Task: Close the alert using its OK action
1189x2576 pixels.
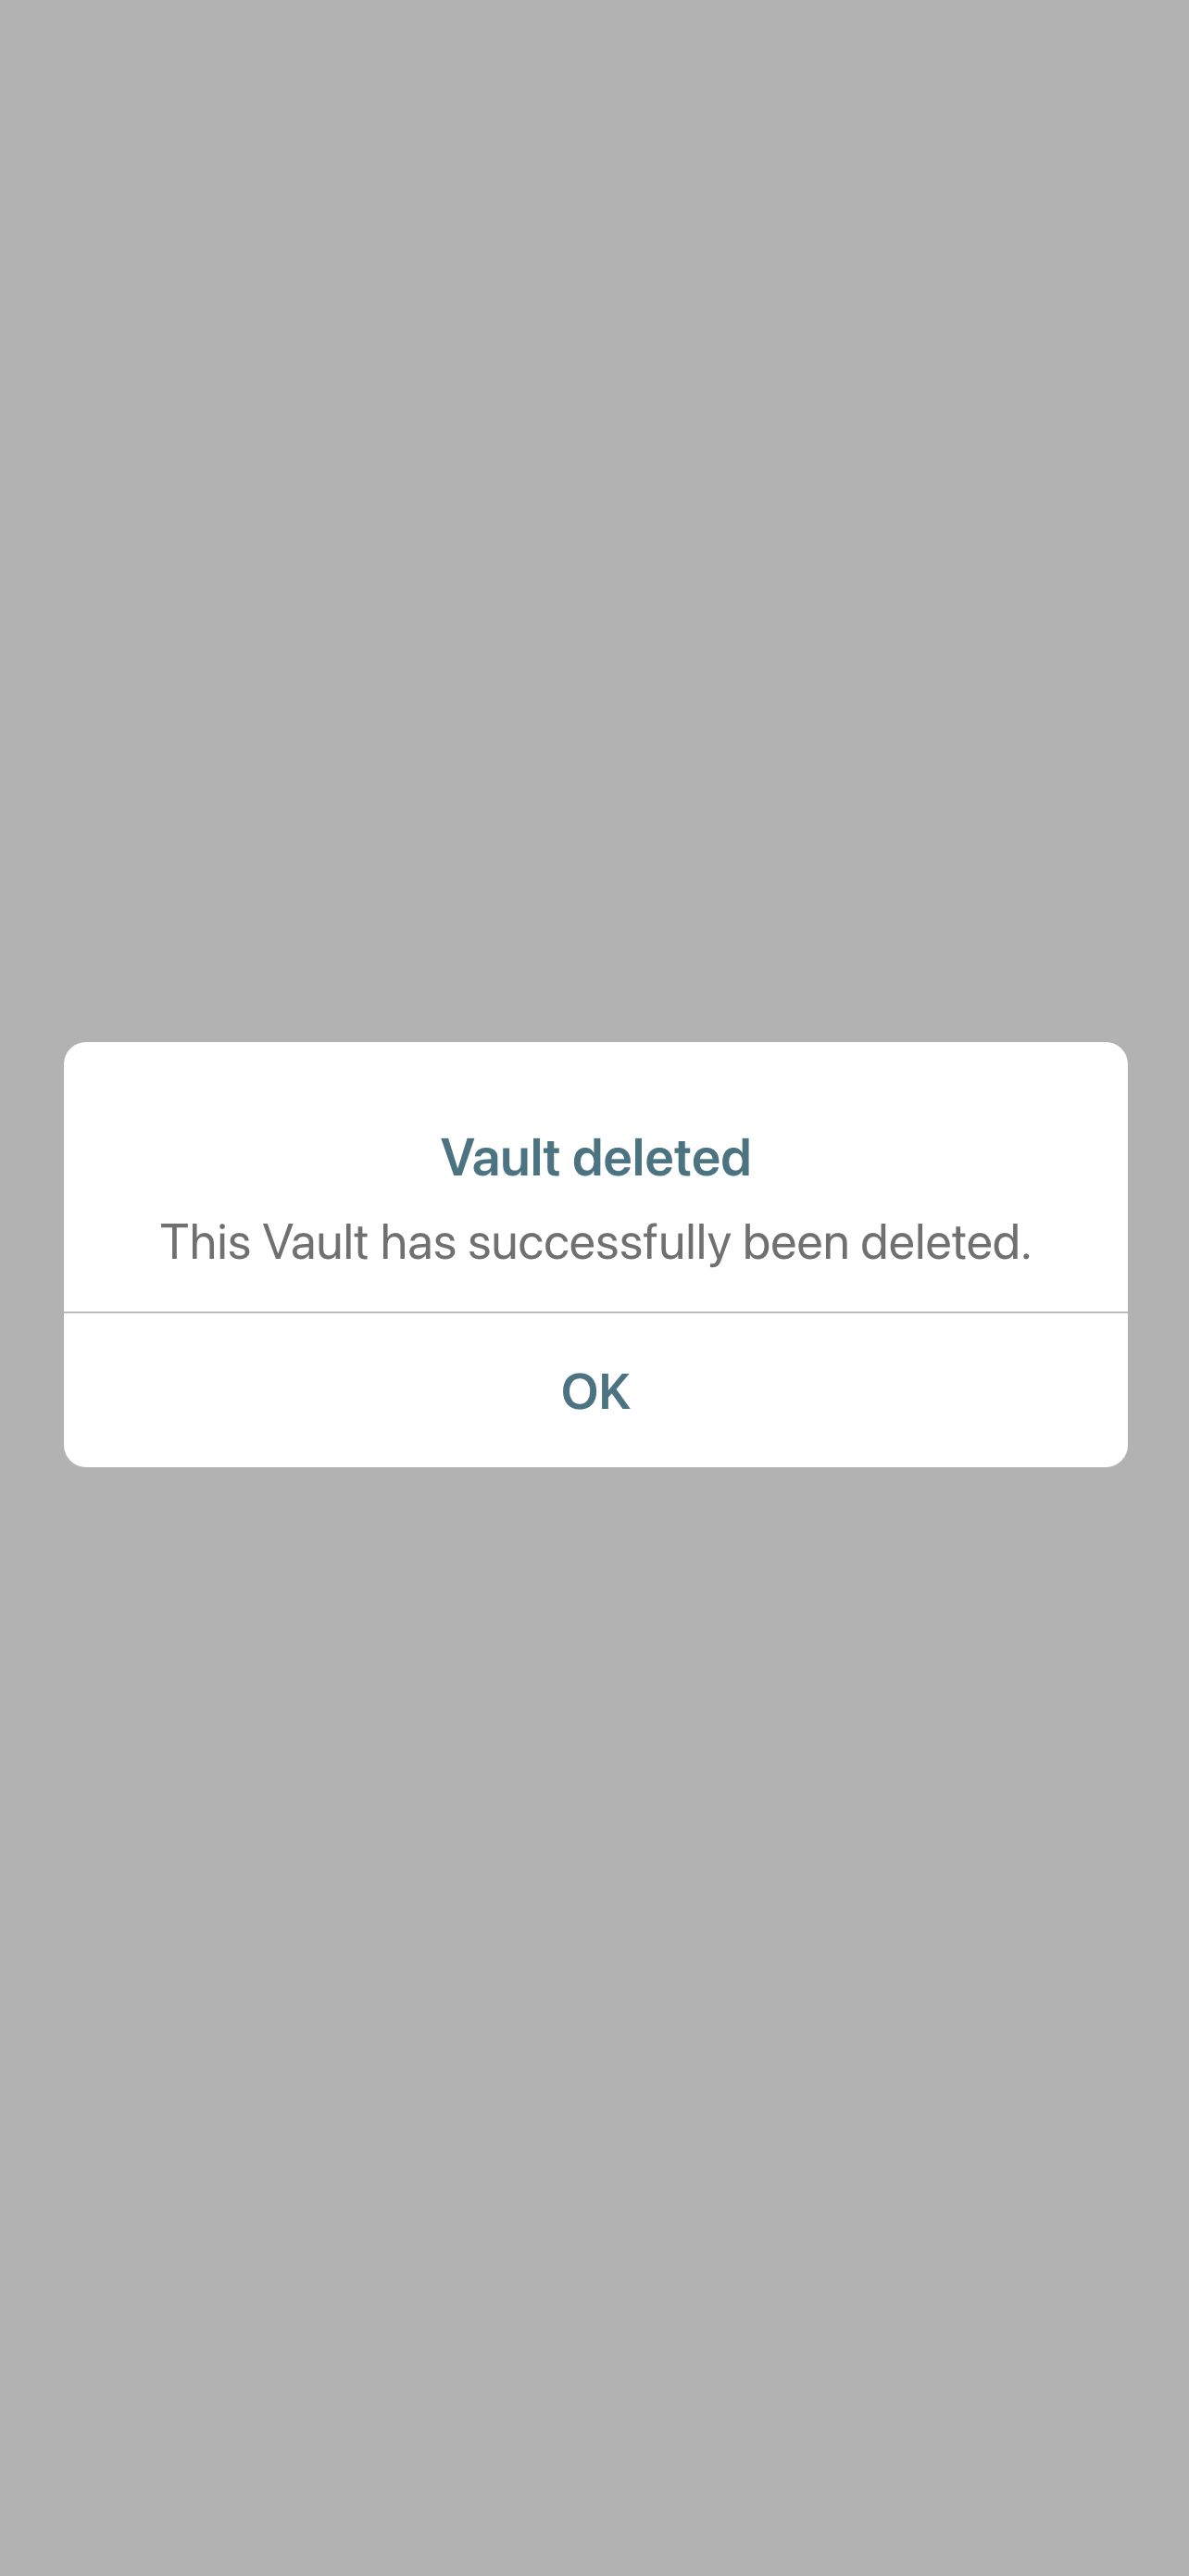Action: (x=595, y=1390)
